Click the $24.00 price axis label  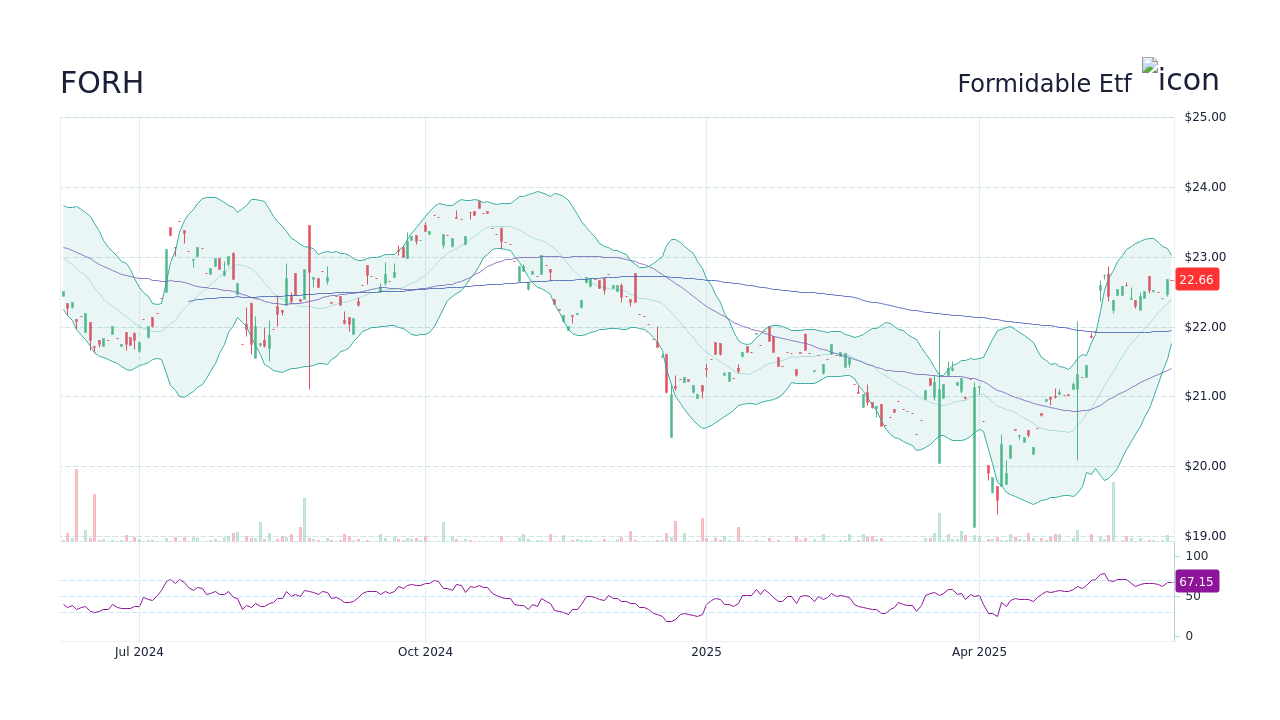point(1205,187)
